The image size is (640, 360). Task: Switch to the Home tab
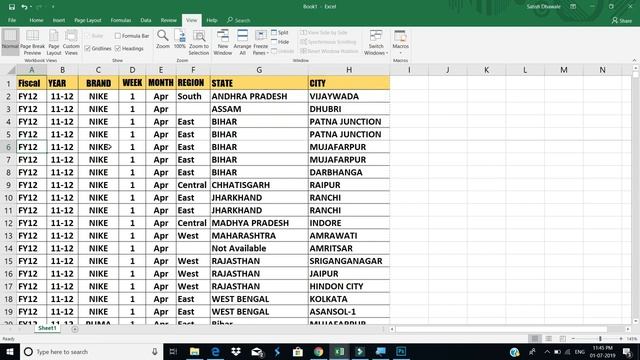tap(36, 20)
